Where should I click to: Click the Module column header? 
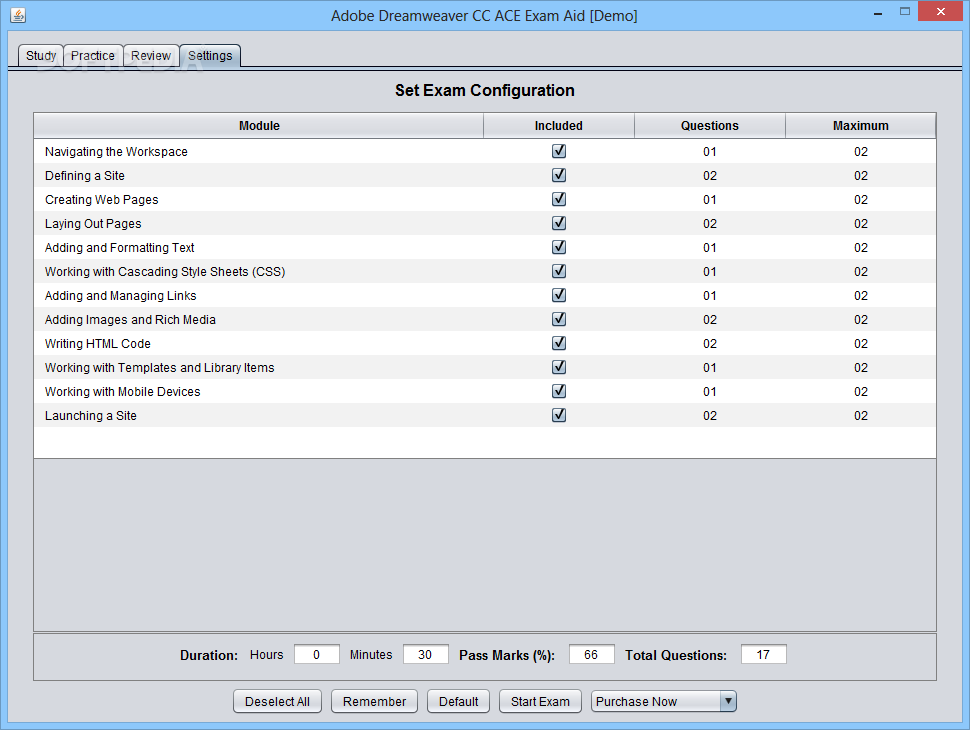(x=259, y=126)
